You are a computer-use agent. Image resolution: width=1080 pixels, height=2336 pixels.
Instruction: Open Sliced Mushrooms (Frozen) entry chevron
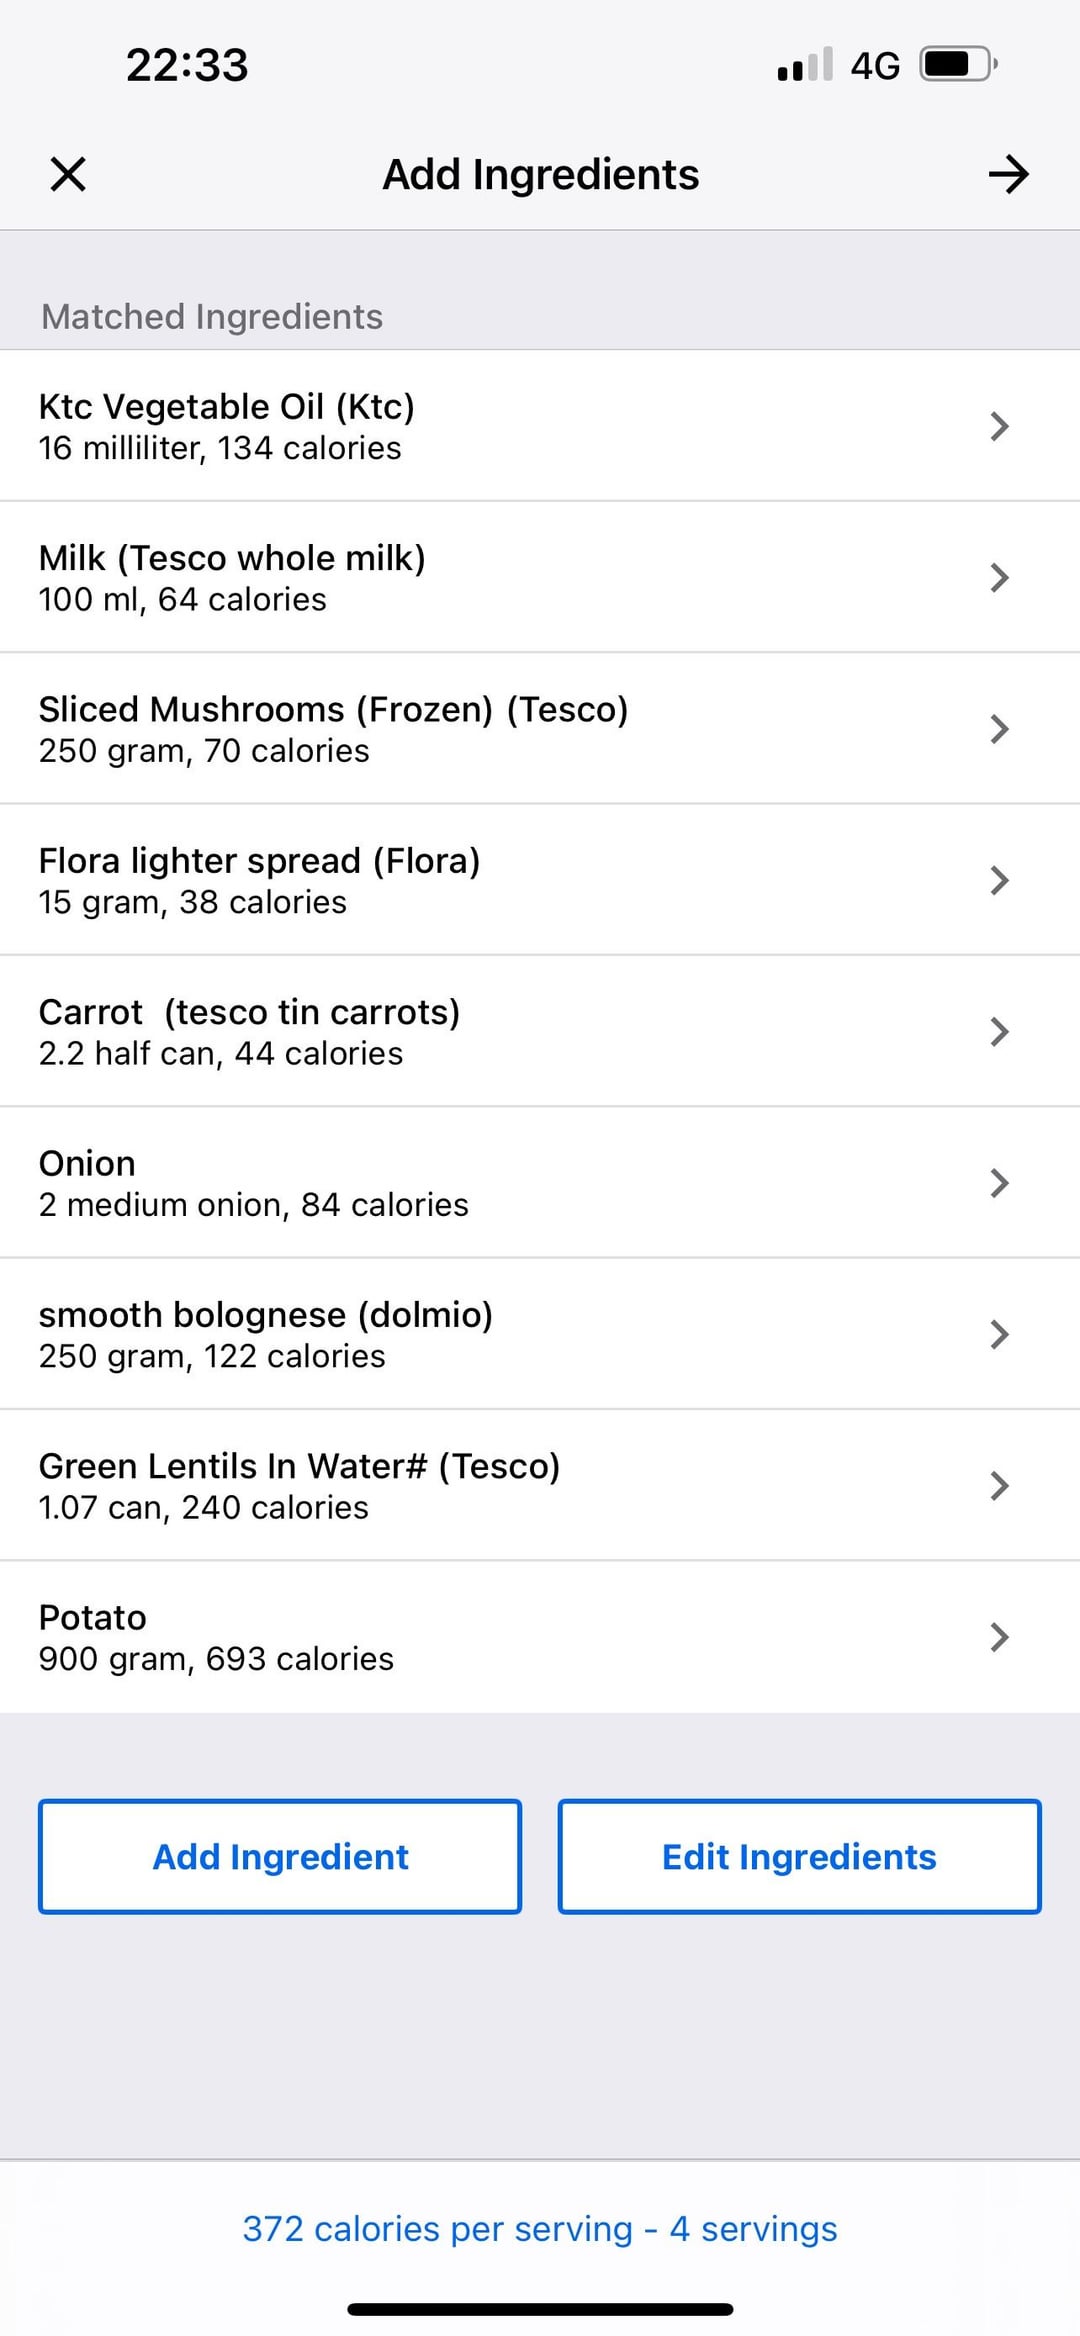coord(999,729)
